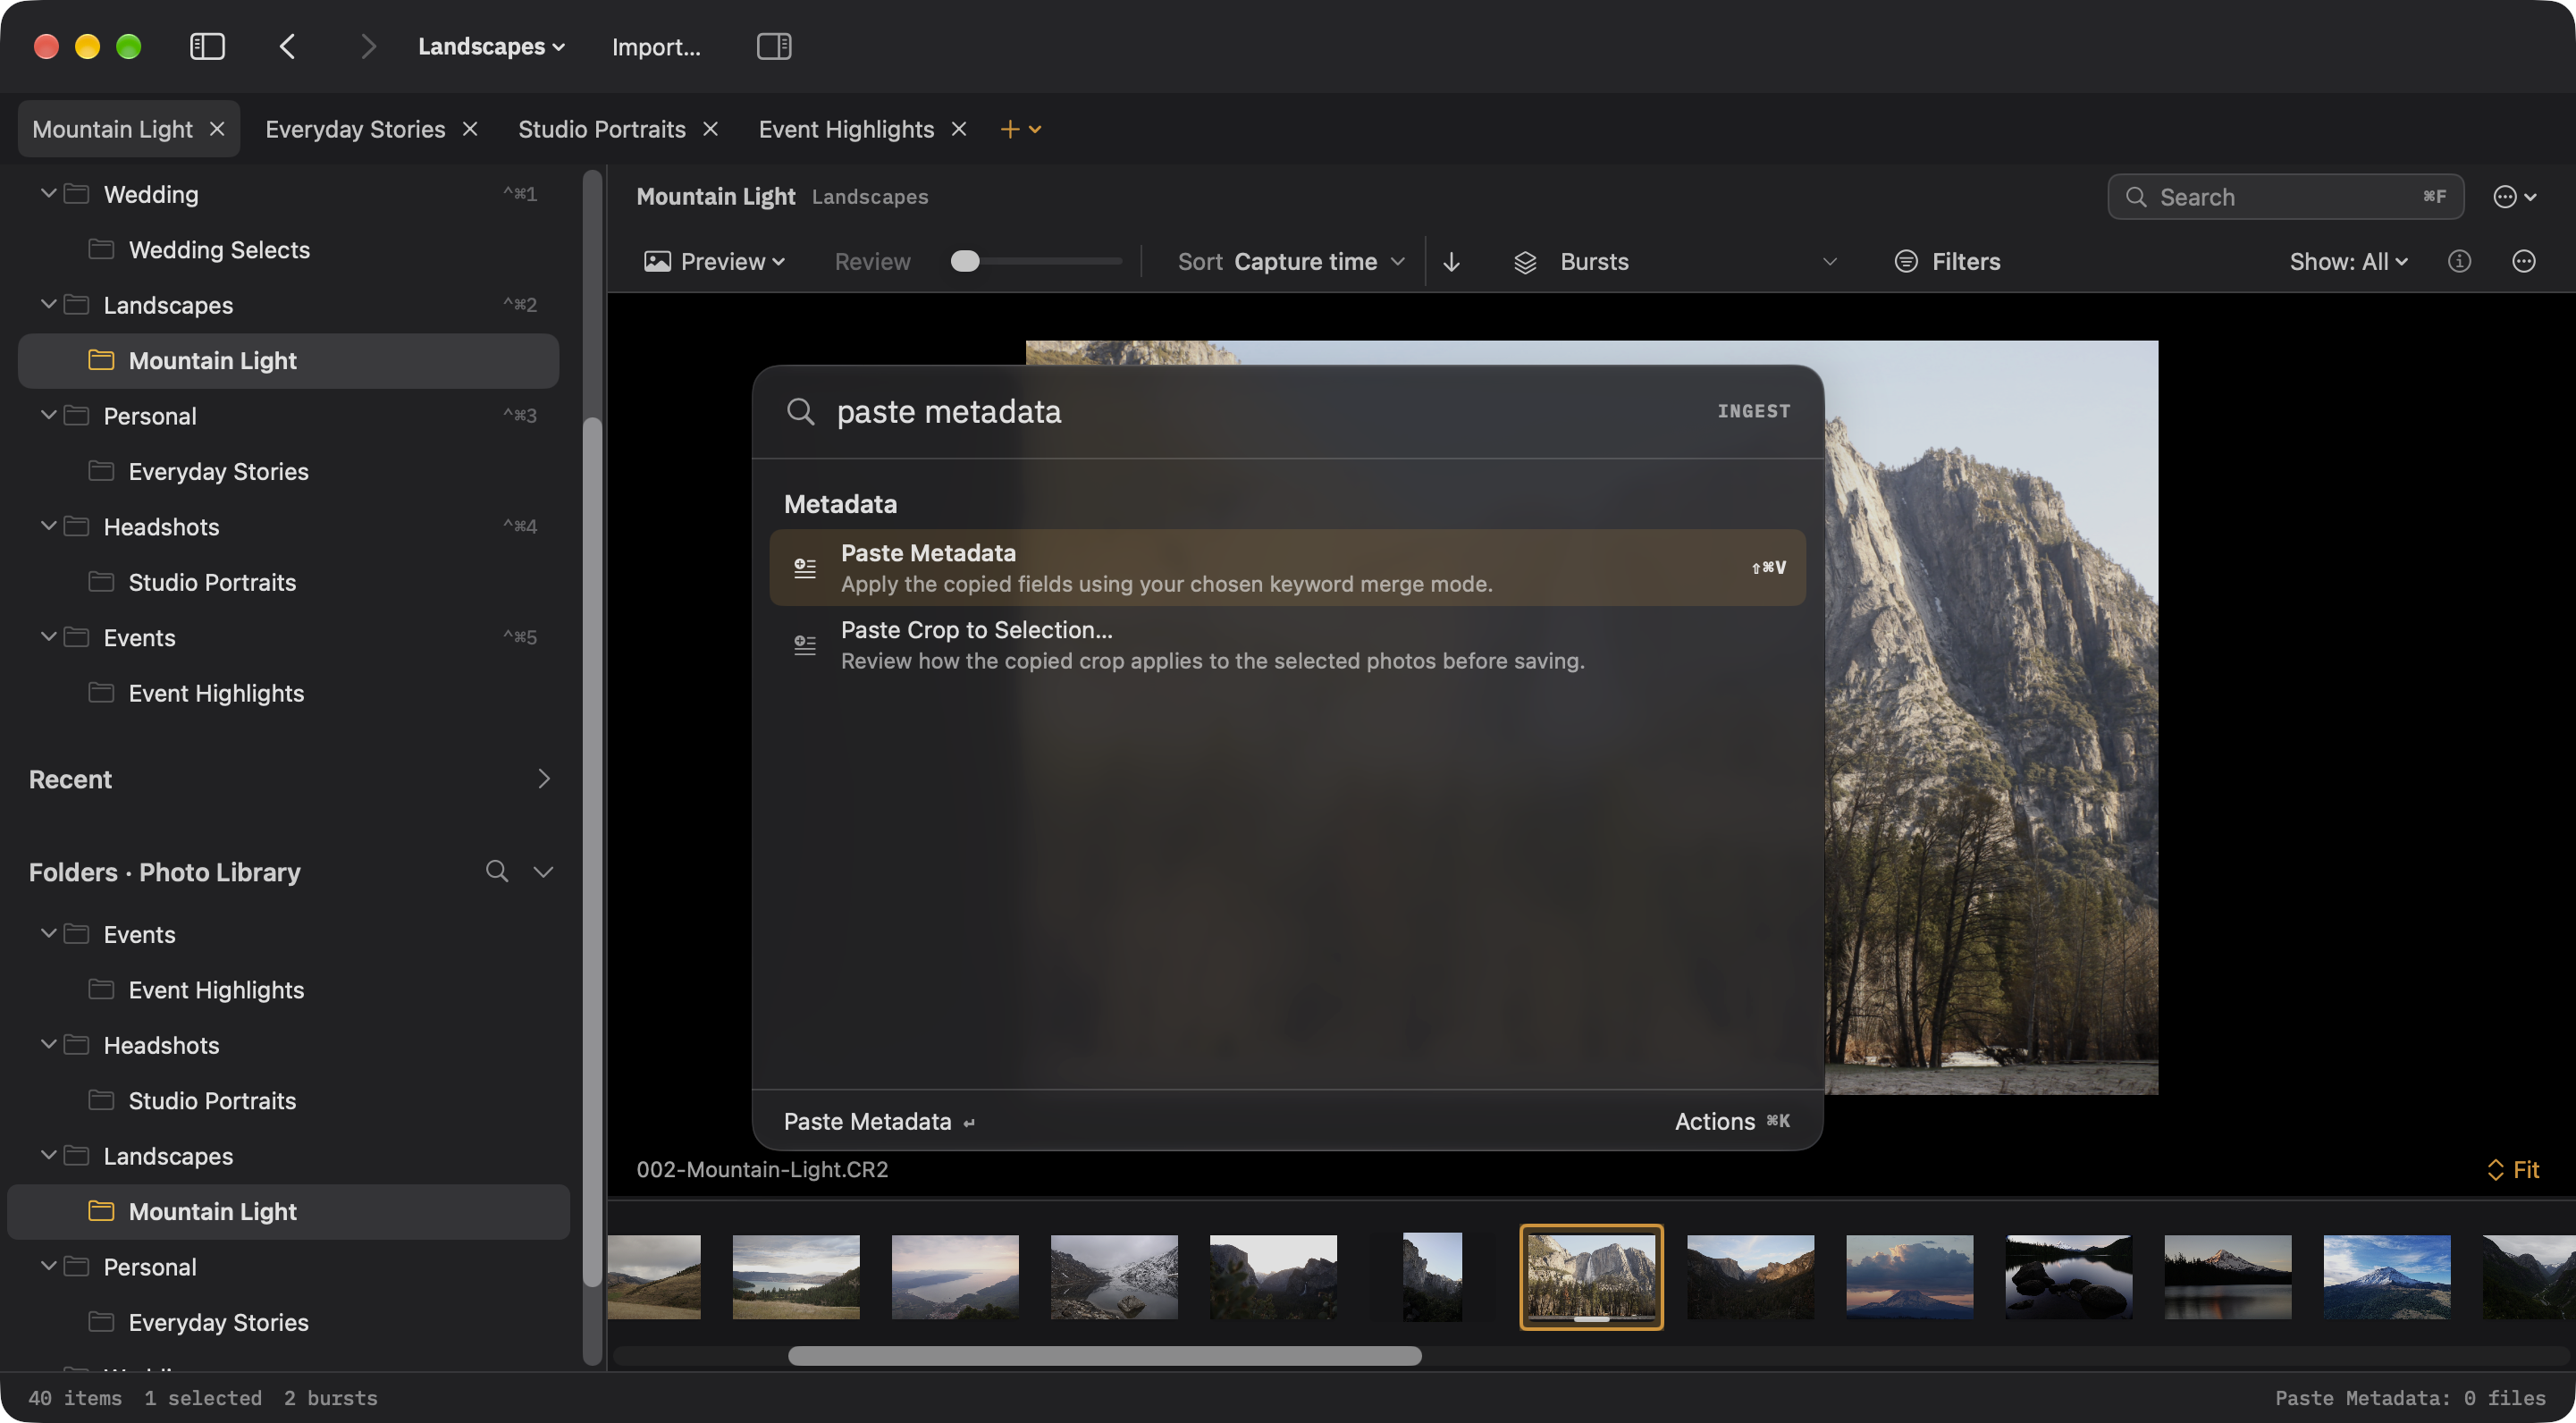The height and width of the screenshot is (1423, 2576).
Task: Select the snowy mountain blue sky thumbnail
Action: click(x=2386, y=1277)
